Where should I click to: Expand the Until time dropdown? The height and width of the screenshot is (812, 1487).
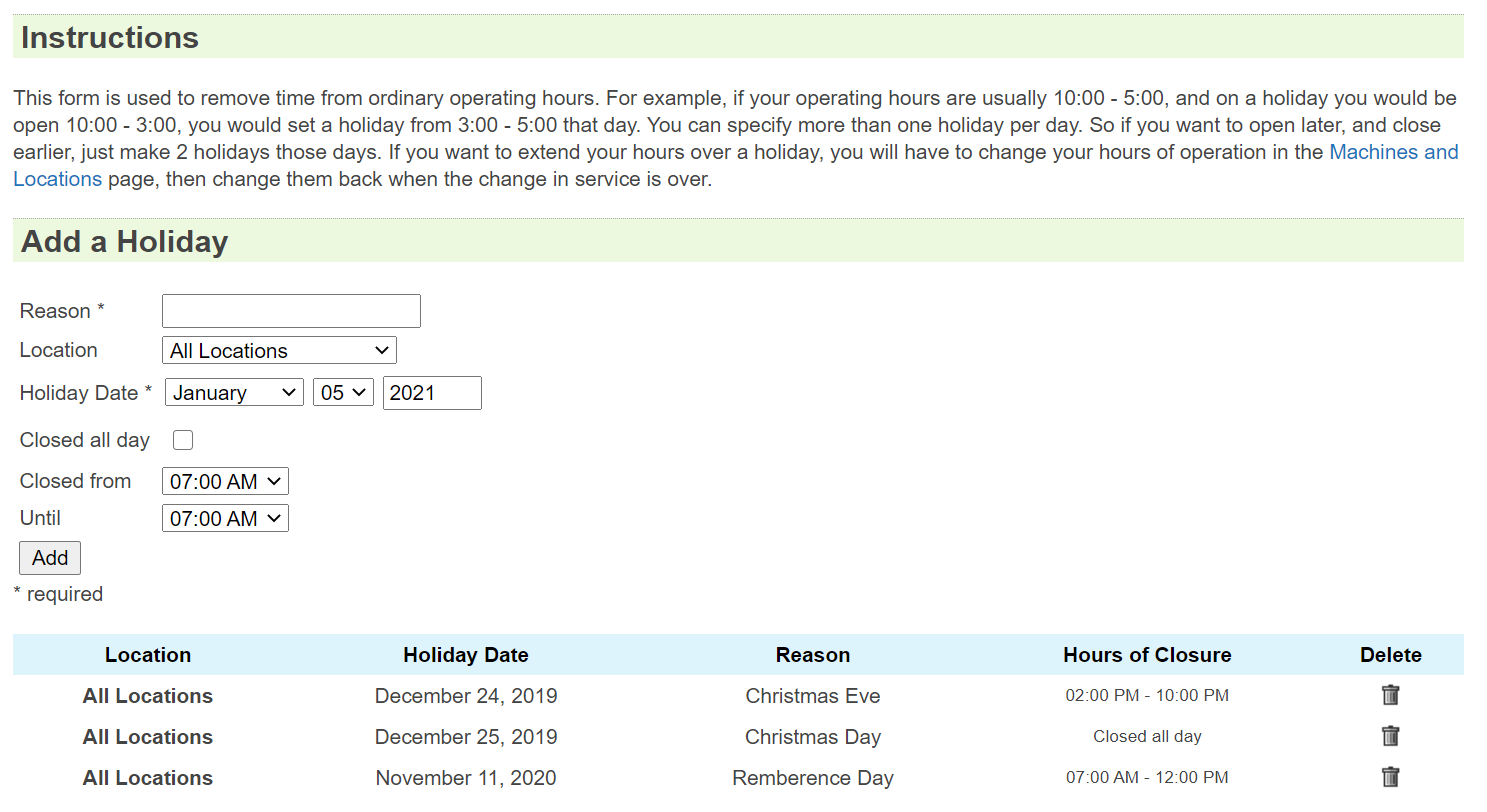click(225, 518)
